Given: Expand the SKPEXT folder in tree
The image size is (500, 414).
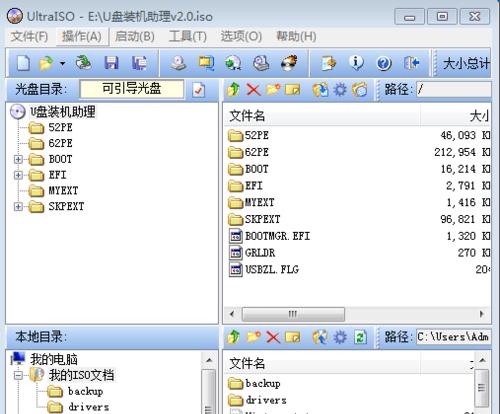Looking at the screenshot, I should pyautogui.click(x=18, y=207).
